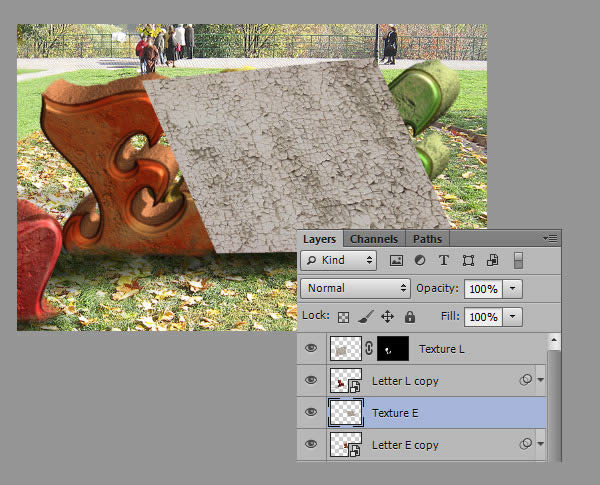Click the smart object filter icon
The width and height of the screenshot is (600, 485).
(492, 260)
